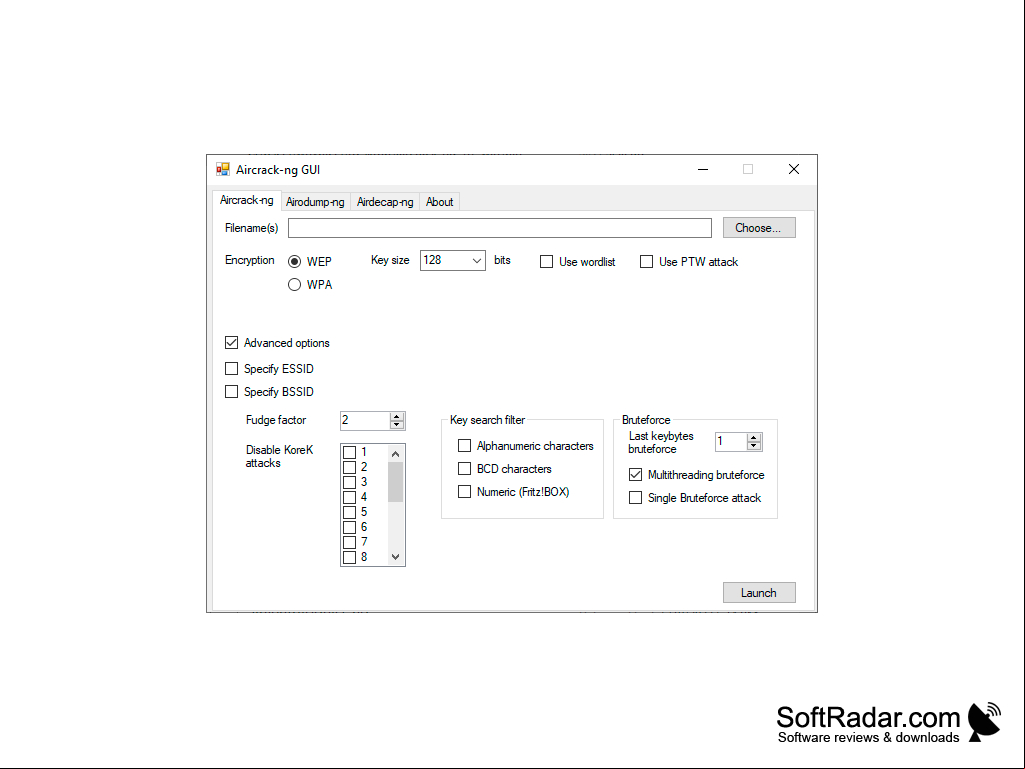1025x769 pixels.
Task: Click KoreK list scroll down arrow
Action: 395,557
